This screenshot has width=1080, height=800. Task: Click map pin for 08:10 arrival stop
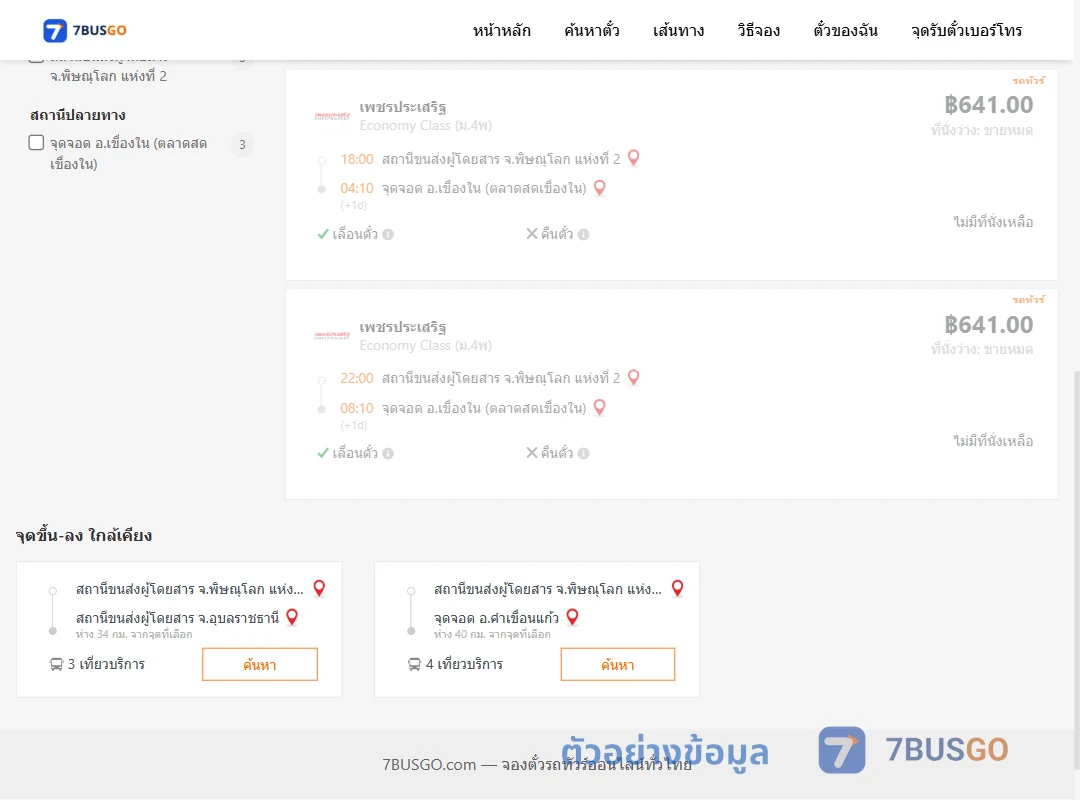click(600, 407)
